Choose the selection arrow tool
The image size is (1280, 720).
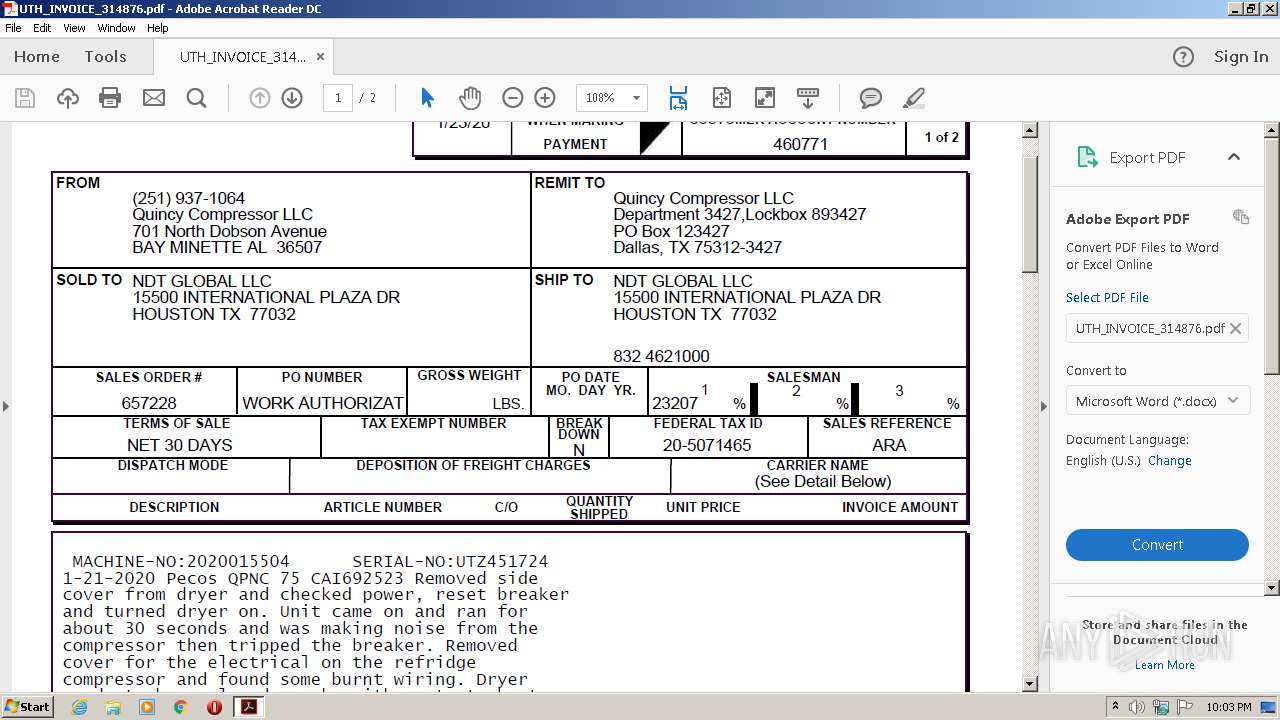point(428,98)
